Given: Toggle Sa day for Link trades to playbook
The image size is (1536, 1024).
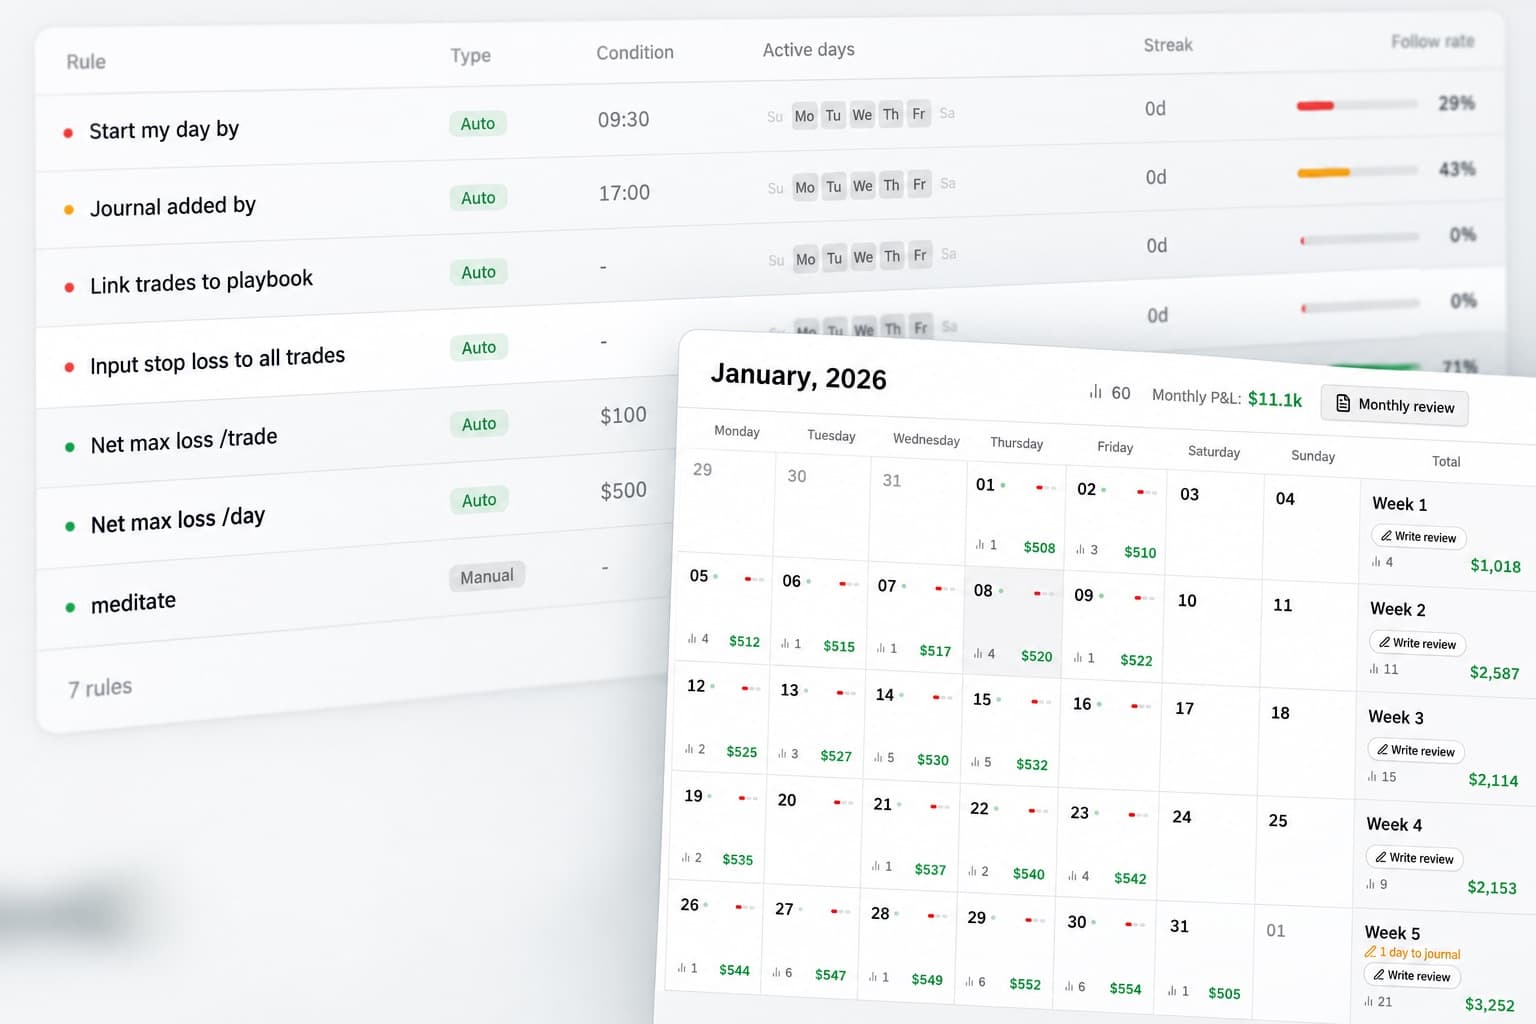Looking at the screenshot, I should (x=948, y=254).
